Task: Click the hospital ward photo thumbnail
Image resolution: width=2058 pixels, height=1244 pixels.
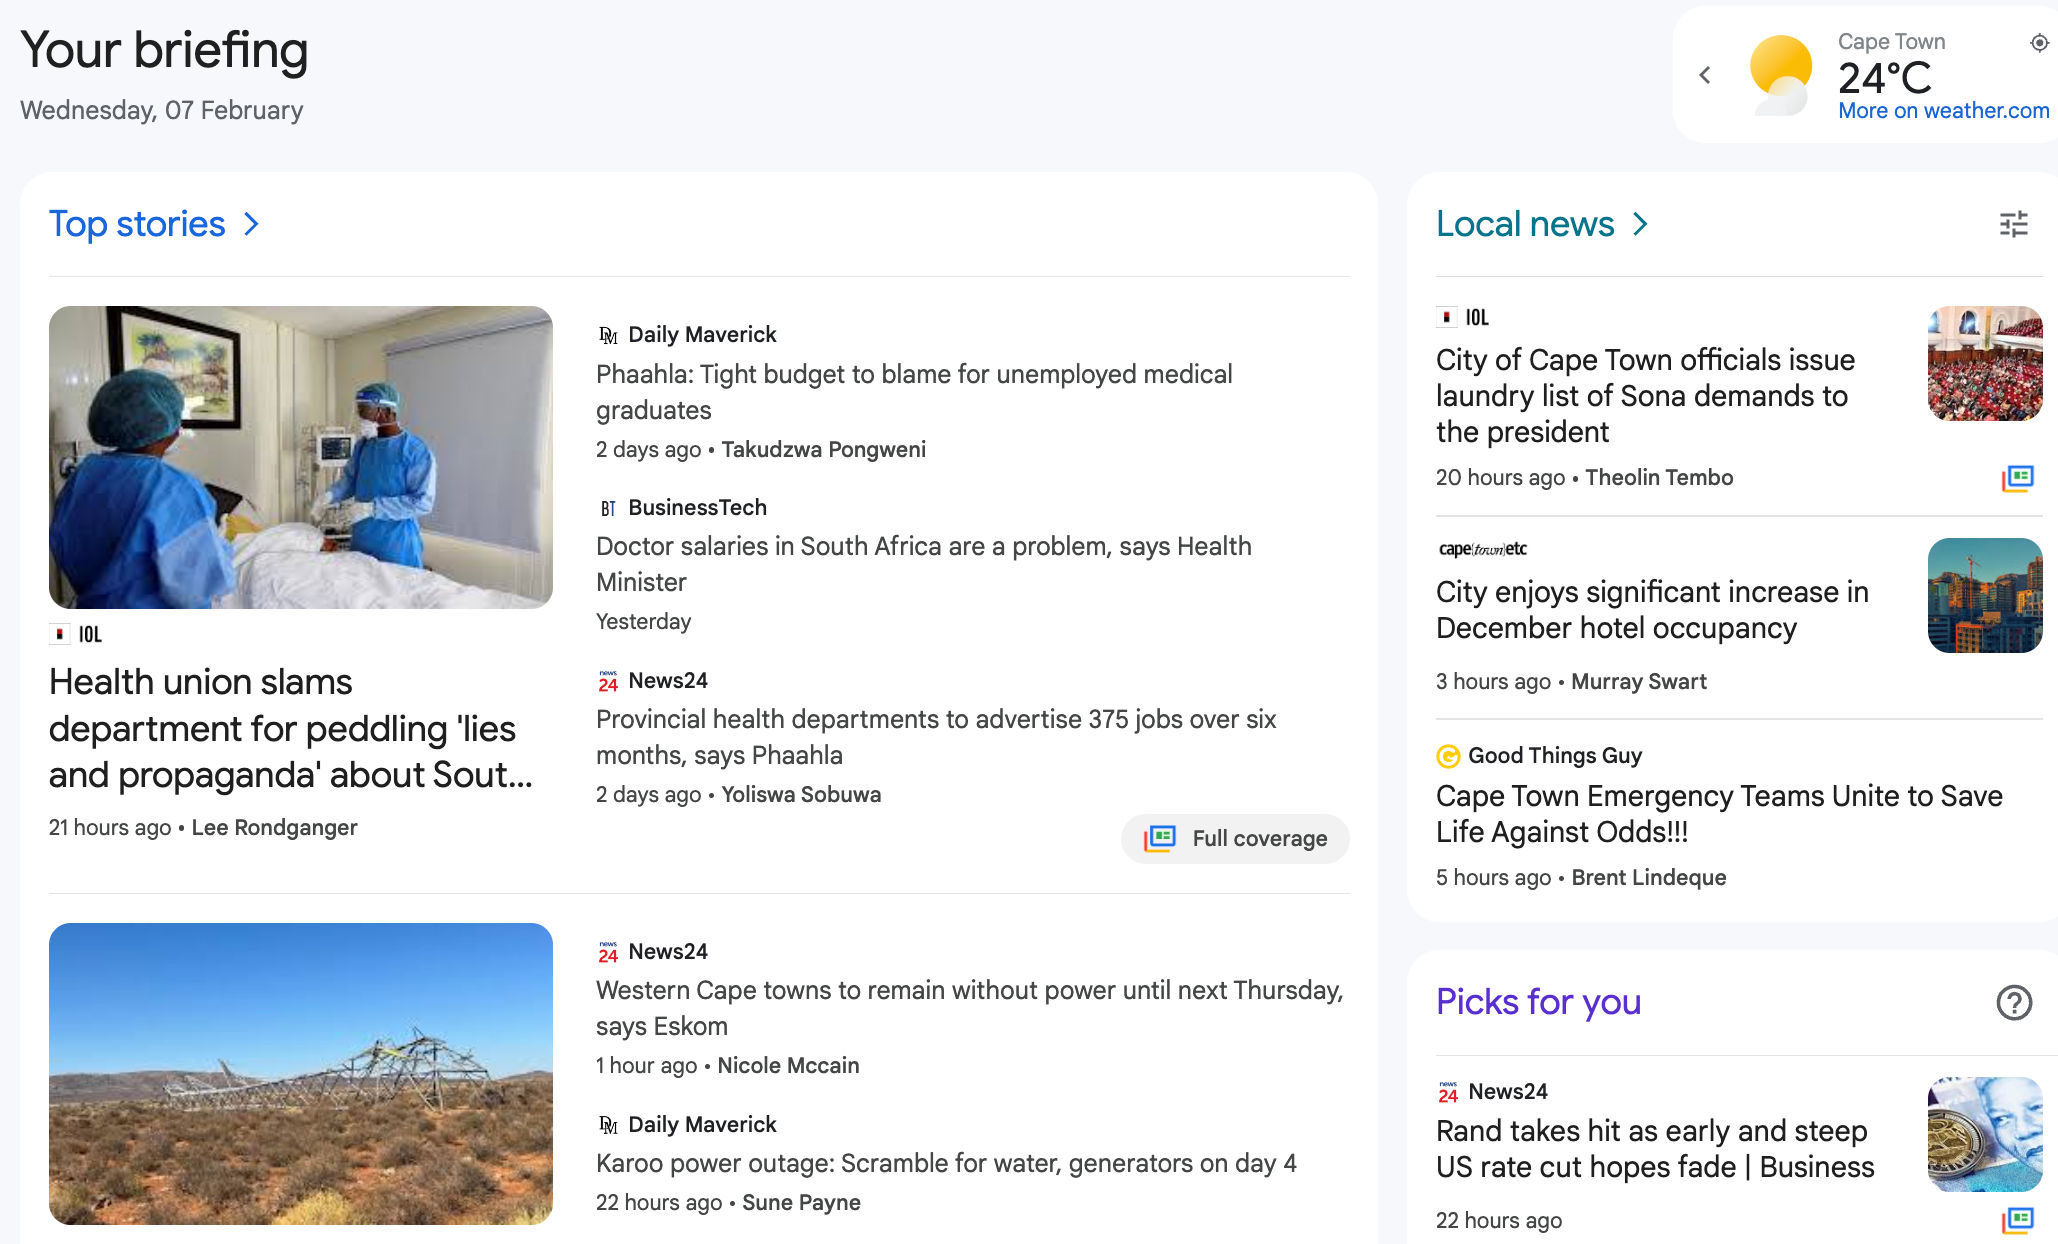Action: pos(301,456)
